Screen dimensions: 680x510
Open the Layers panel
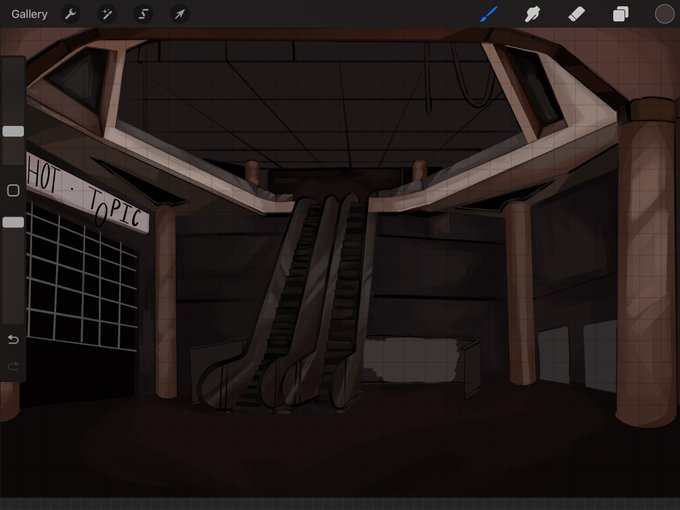coord(620,14)
